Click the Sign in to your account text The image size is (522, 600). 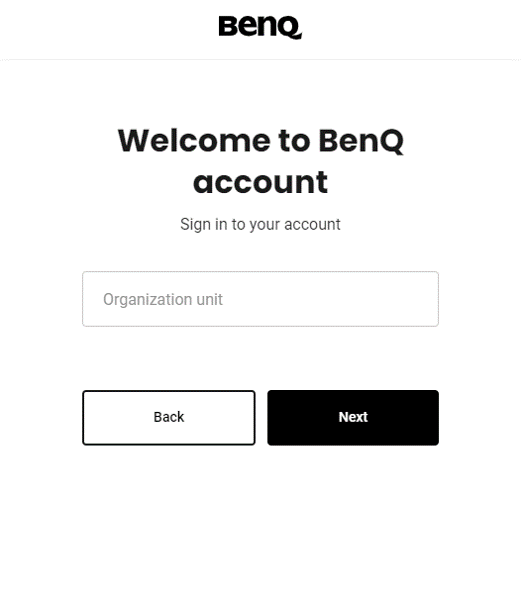260,225
